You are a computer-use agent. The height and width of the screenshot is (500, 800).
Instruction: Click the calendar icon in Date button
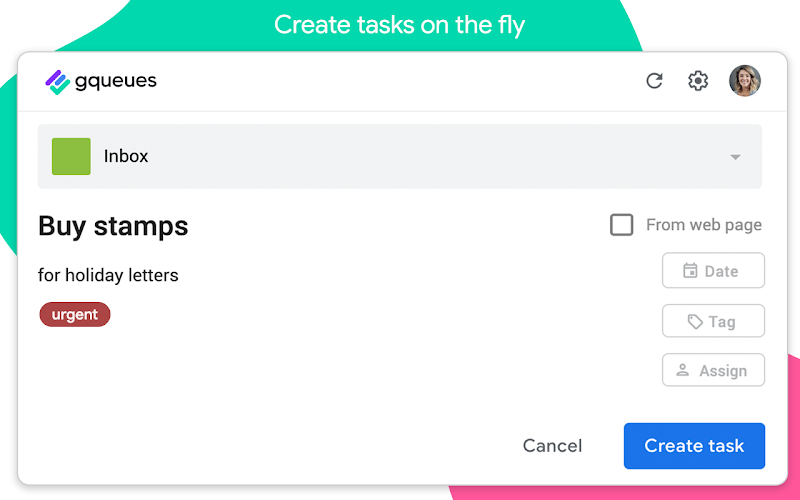pos(690,270)
